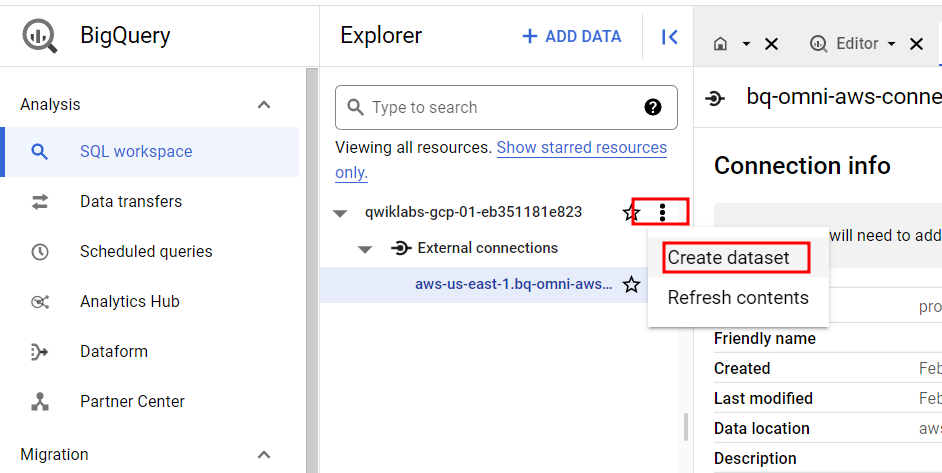Click Show starred resources only link

pos(582,148)
